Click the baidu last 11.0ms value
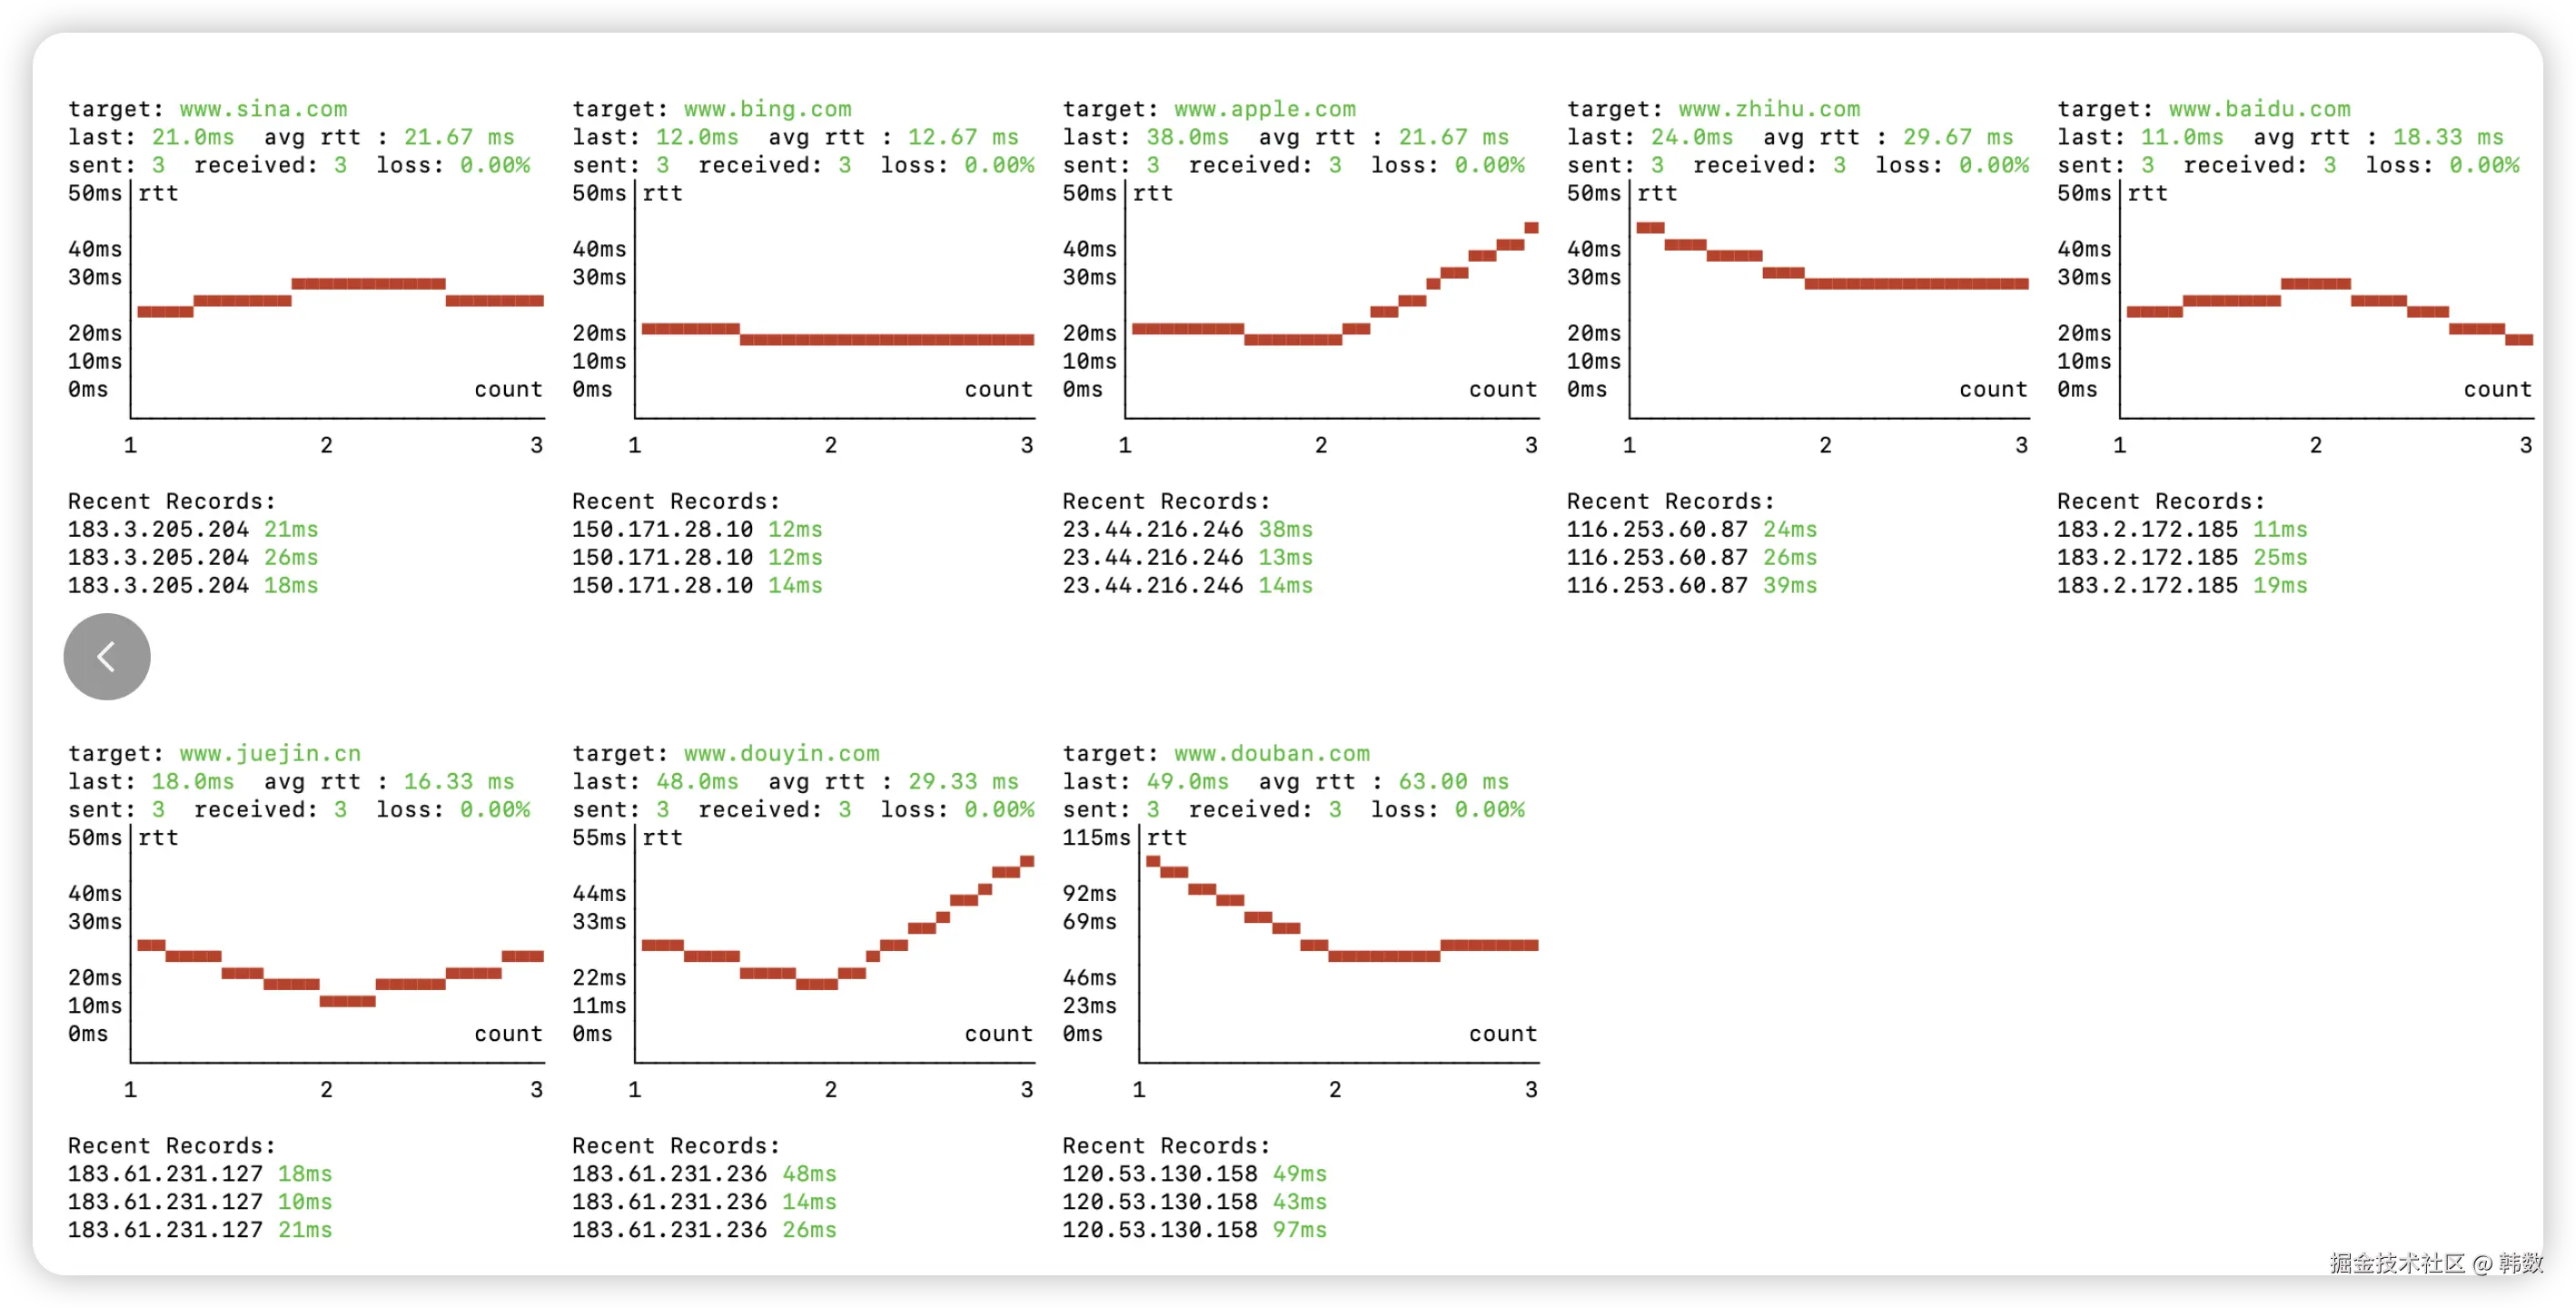Image resolution: width=2576 pixels, height=1308 pixels. [2181, 137]
